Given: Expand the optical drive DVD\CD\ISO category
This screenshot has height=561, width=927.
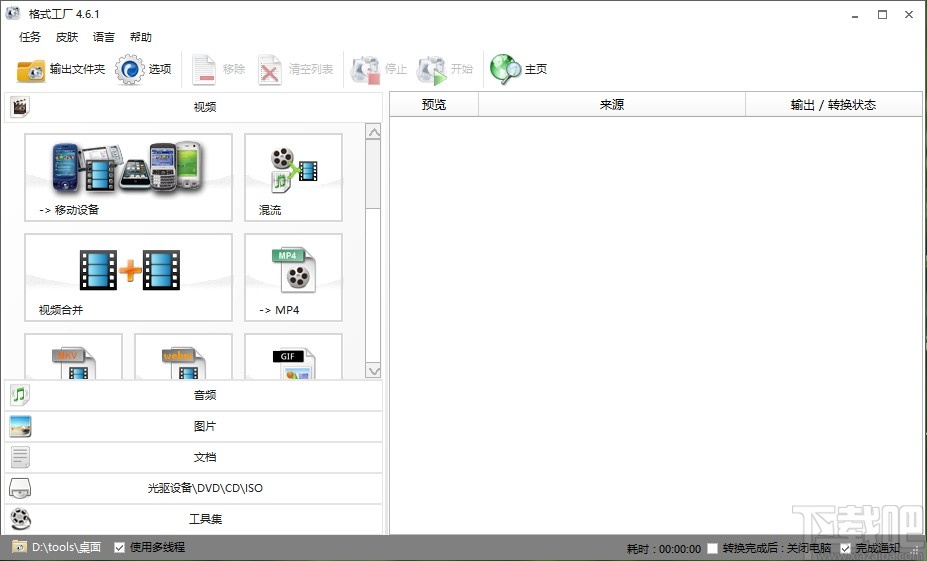Looking at the screenshot, I should coord(194,488).
